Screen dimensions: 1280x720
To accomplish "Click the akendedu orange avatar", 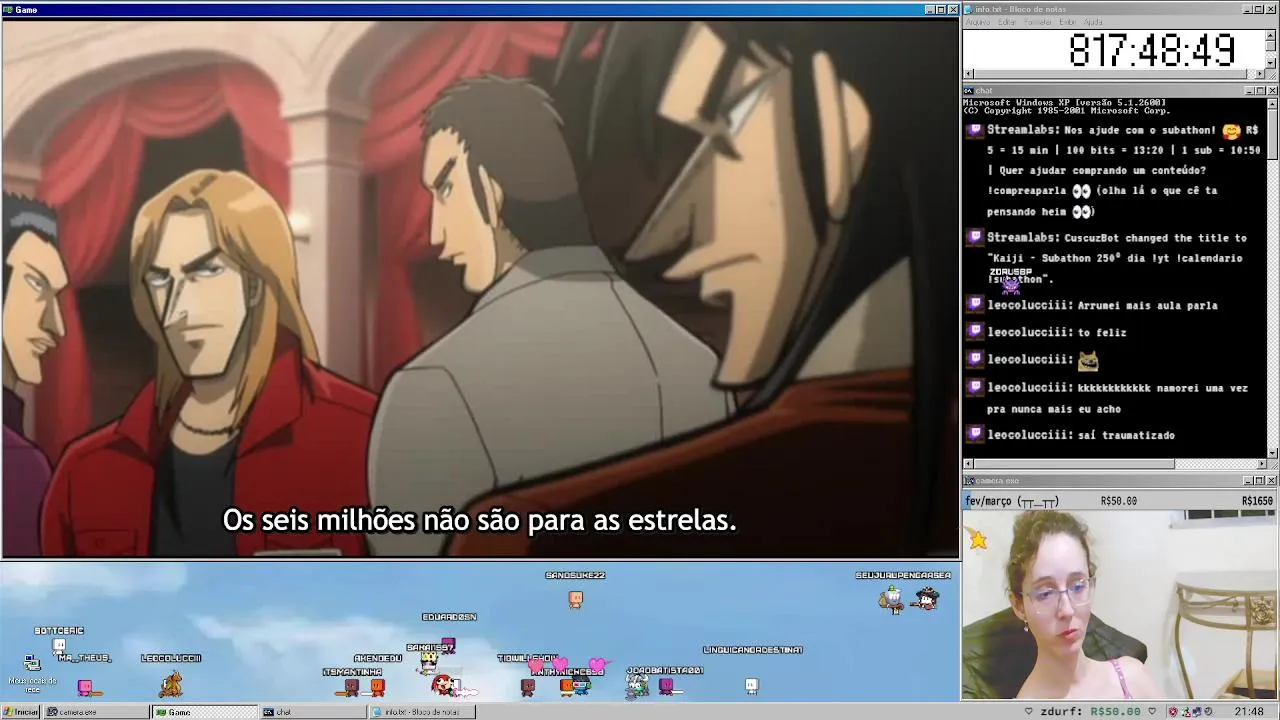I will (x=377, y=686).
